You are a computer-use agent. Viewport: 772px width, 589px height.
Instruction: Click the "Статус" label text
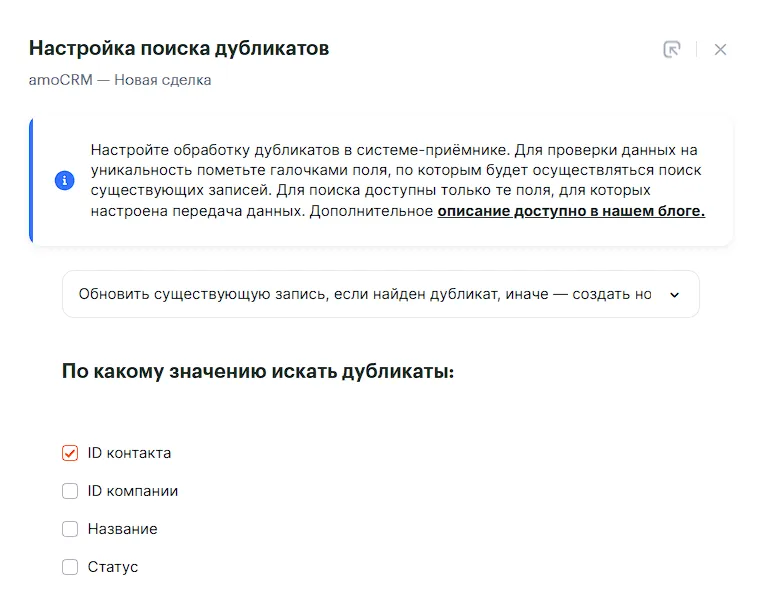tap(113, 567)
